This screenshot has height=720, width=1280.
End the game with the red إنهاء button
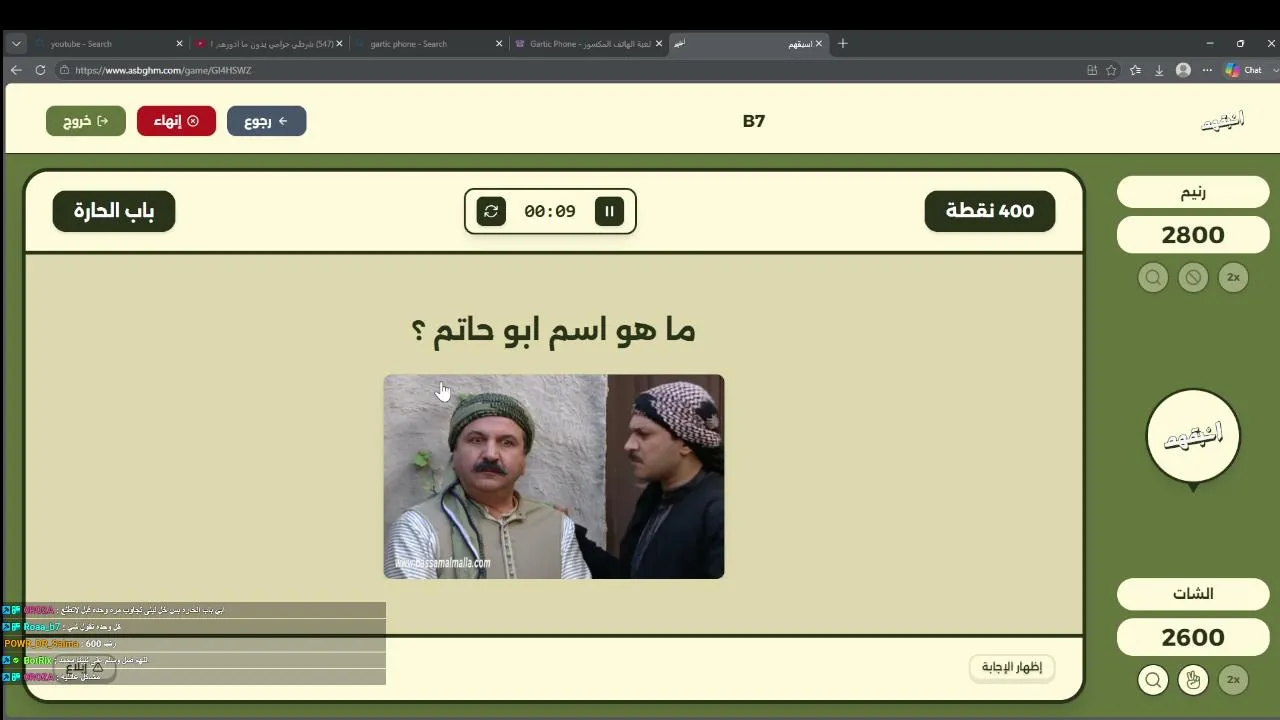point(176,121)
